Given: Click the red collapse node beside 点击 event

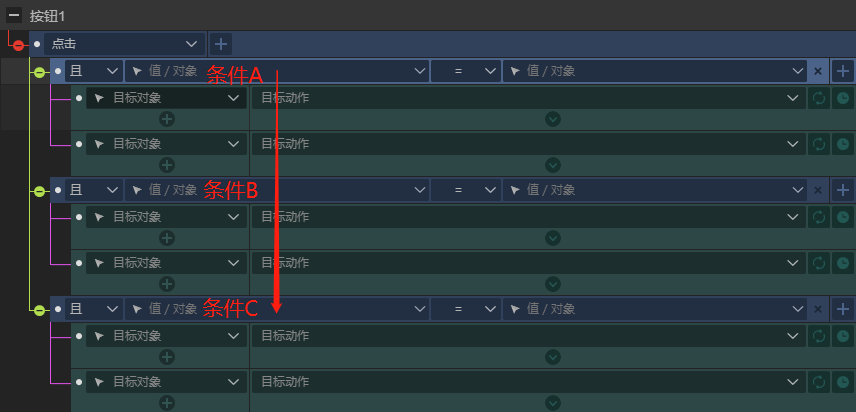Looking at the screenshot, I should coord(19,45).
